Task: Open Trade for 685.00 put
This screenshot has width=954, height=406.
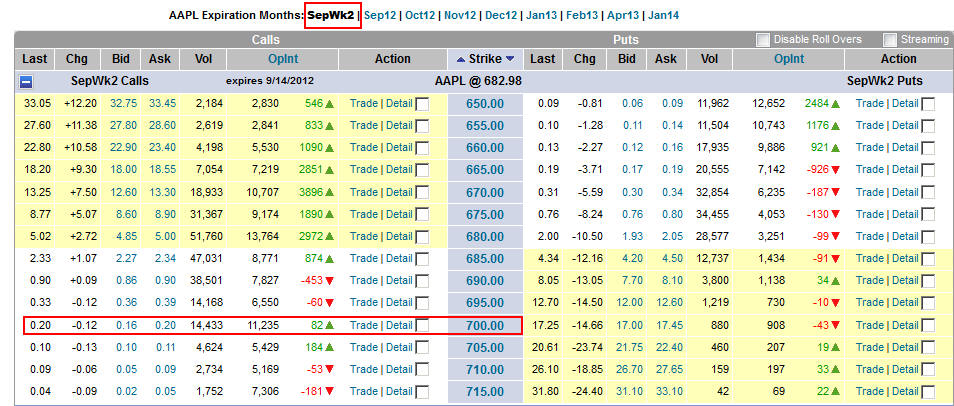Action: coord(869,259)
